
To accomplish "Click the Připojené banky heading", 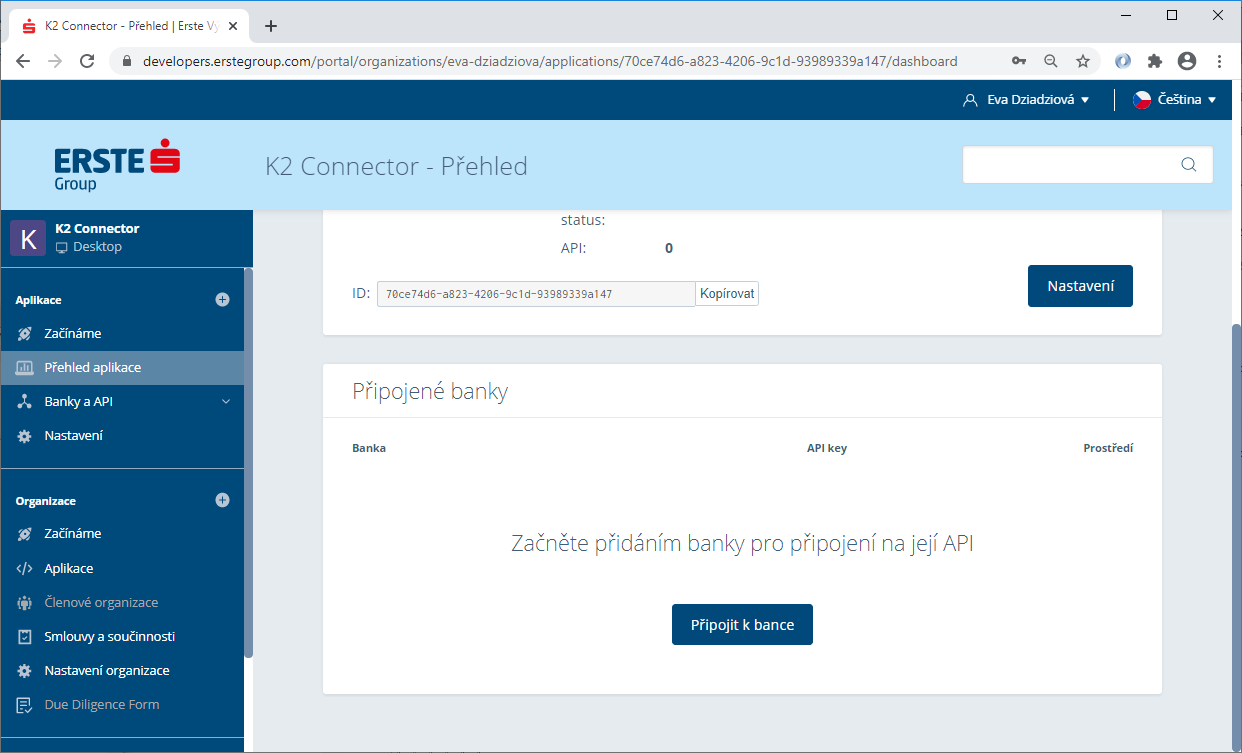I will pyautogui.click(x=430, y=391).
